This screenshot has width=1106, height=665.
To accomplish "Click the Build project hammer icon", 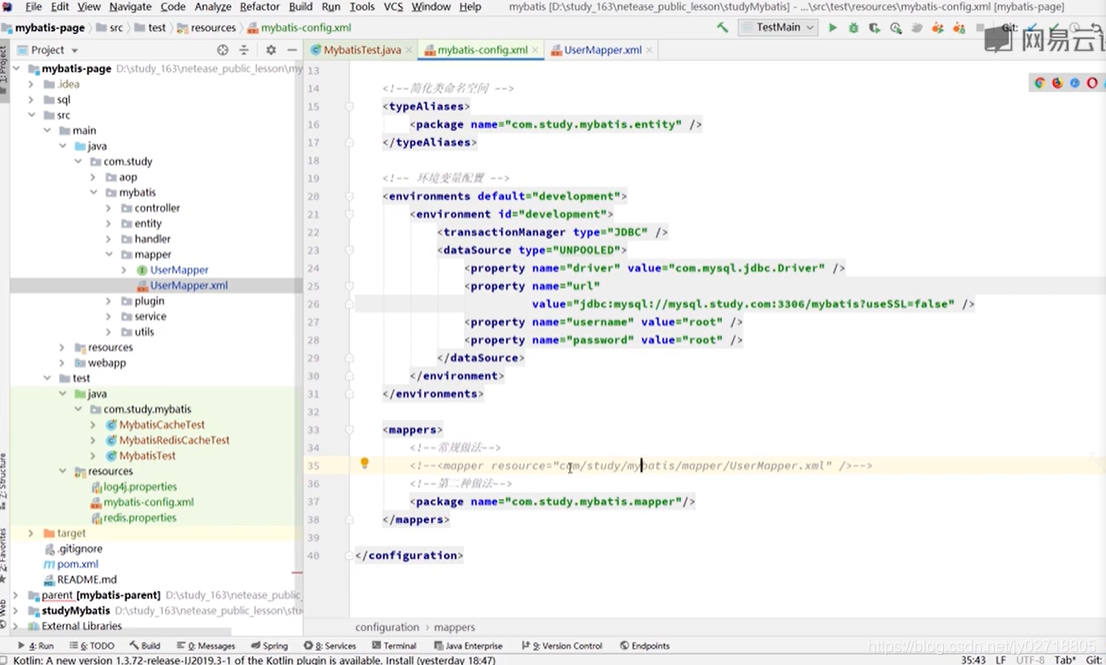I will tap(722, 28).
